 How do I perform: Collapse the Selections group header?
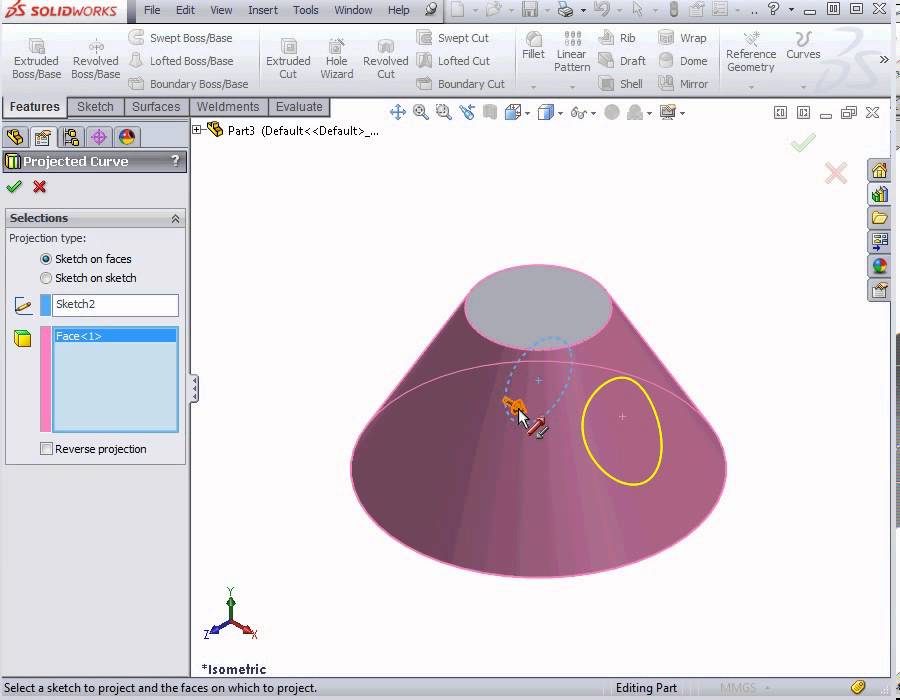pyautogui.click(x=176, y=218)
